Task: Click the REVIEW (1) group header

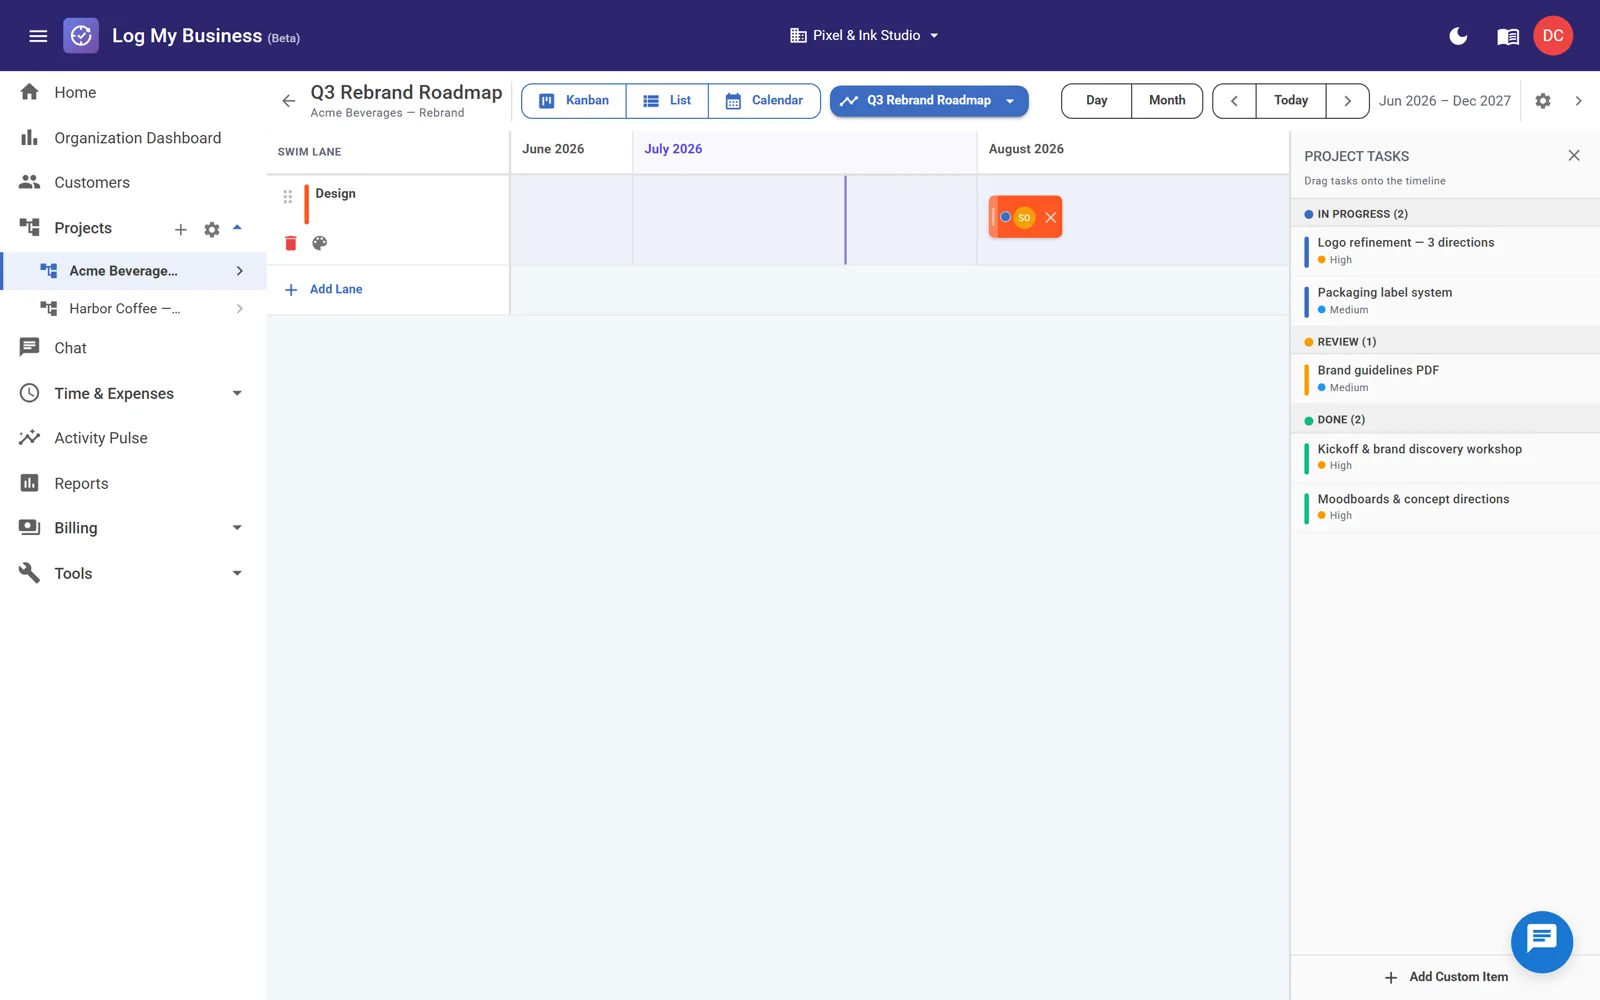Action: [1445, 342]
